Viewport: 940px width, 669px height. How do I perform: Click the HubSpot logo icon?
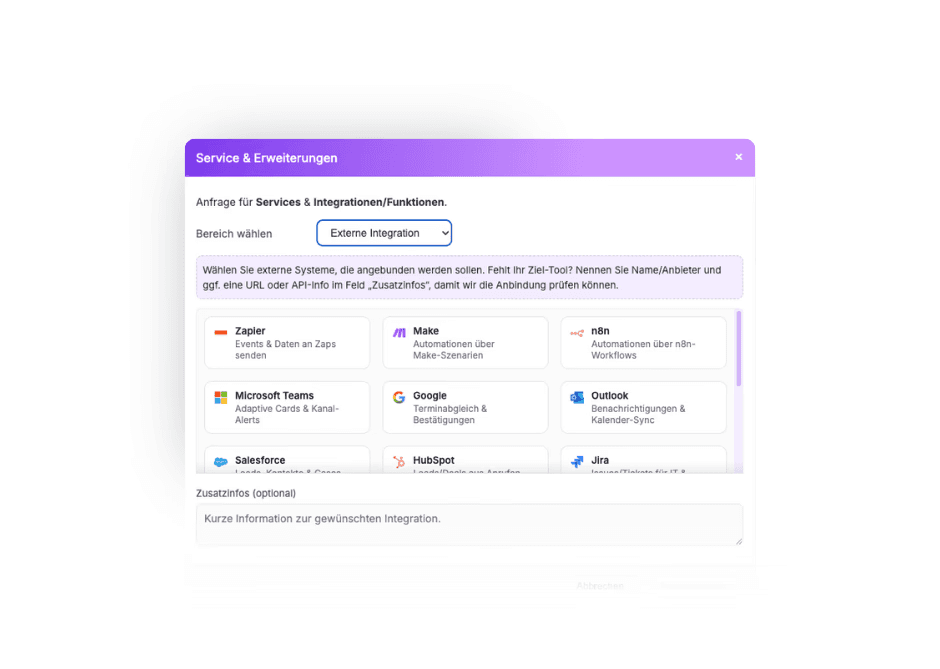click(399, 462)
